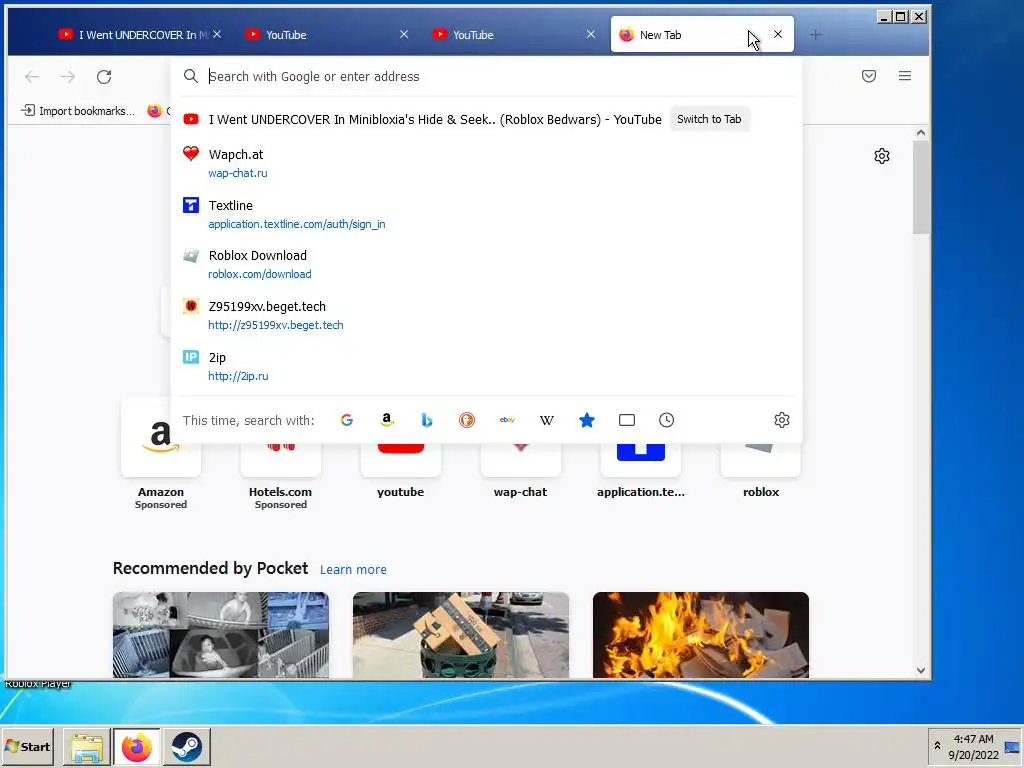This screenshot has width=1024, height=768.
Task: Open the Windows Start menu
Action: 27,746
